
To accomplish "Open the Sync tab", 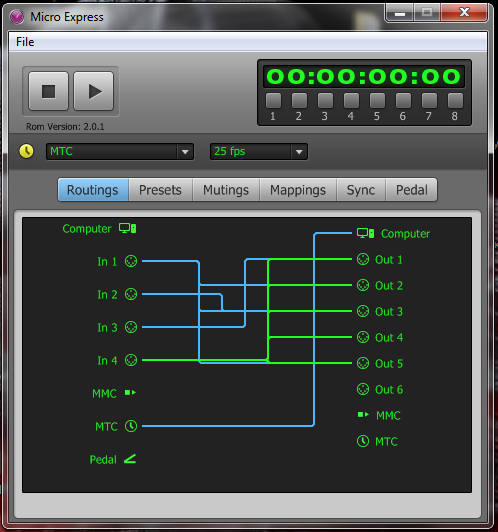I will pyautogui.click(x=361, y=190).
